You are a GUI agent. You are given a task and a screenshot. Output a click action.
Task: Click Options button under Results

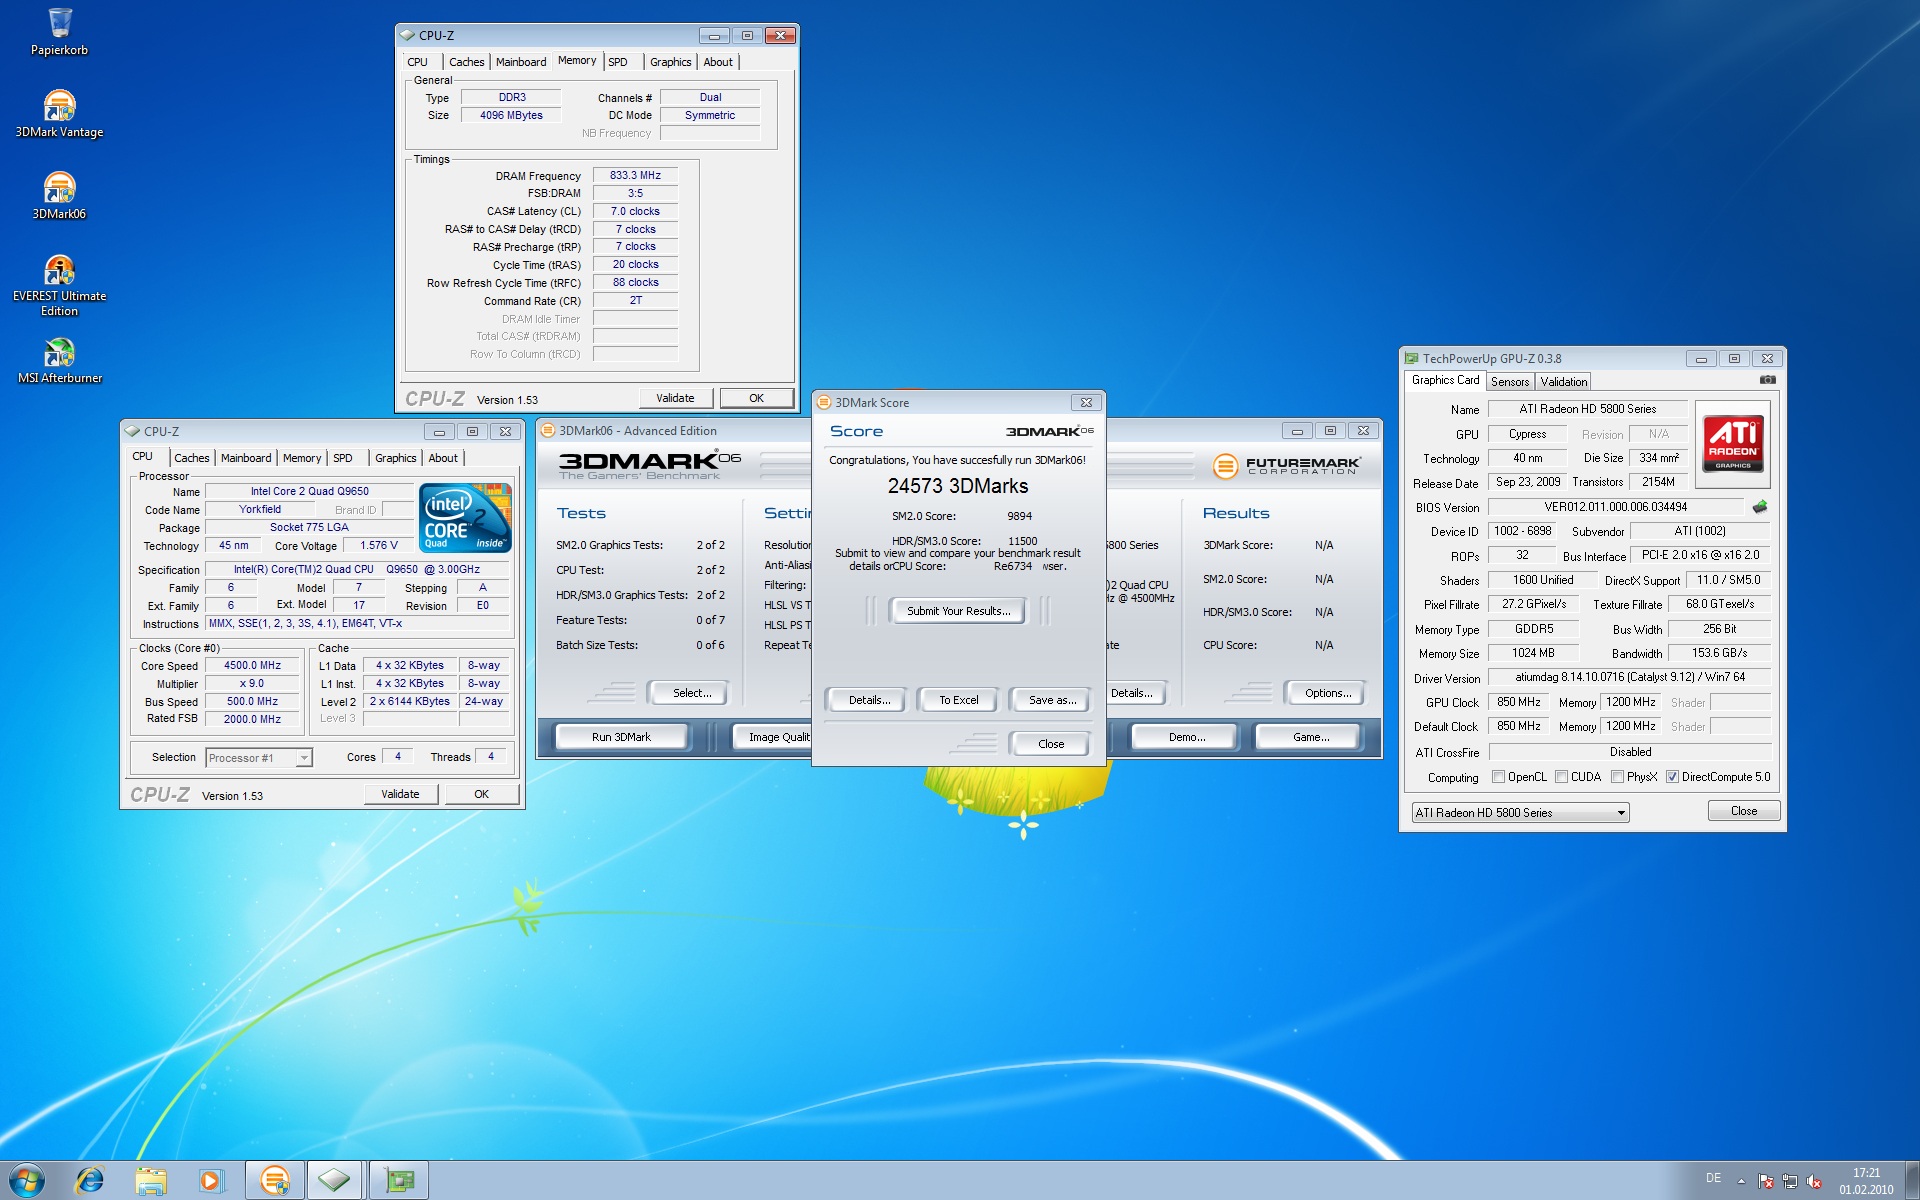pos(1327,693)
